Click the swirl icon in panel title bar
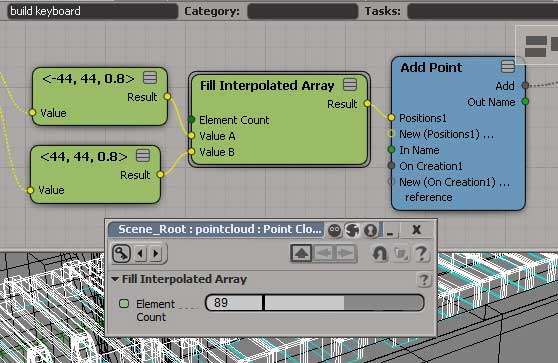The width and height of the screenshot is (558, 363). point(352,231)
